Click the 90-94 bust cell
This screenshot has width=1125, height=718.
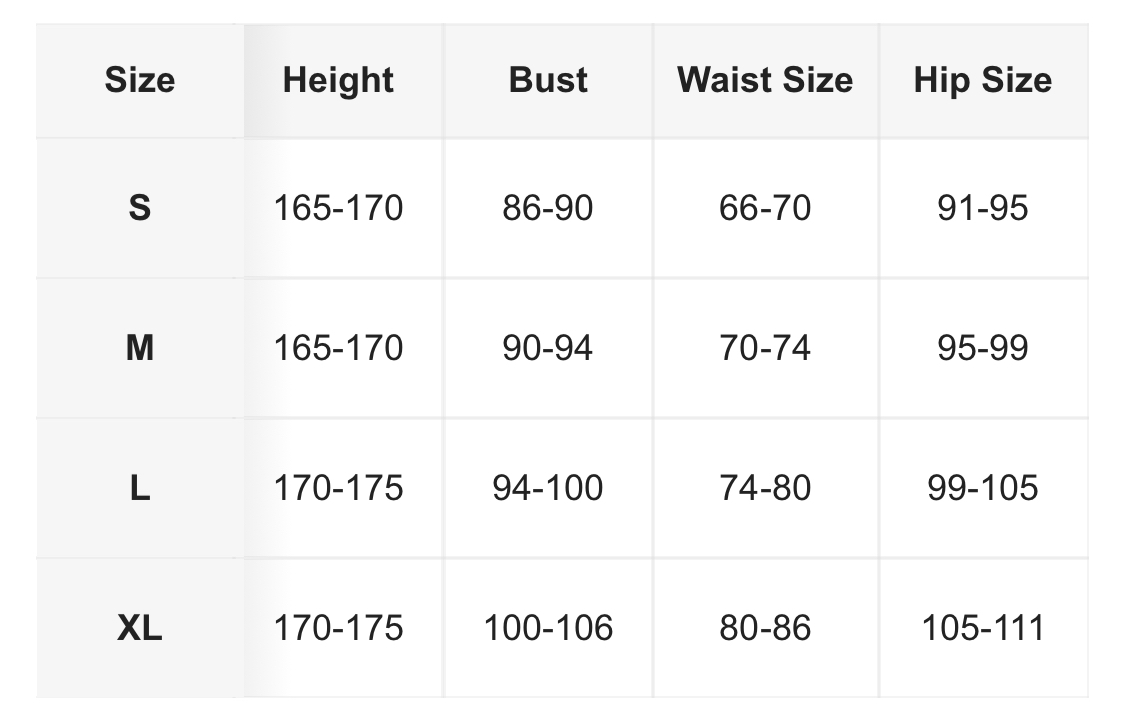[548, 348]
